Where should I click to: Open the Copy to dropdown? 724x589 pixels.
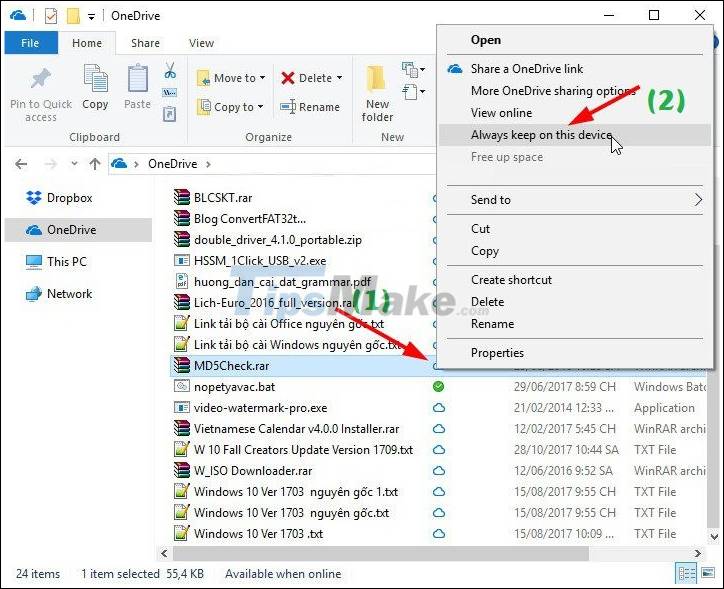pos(230,107)
